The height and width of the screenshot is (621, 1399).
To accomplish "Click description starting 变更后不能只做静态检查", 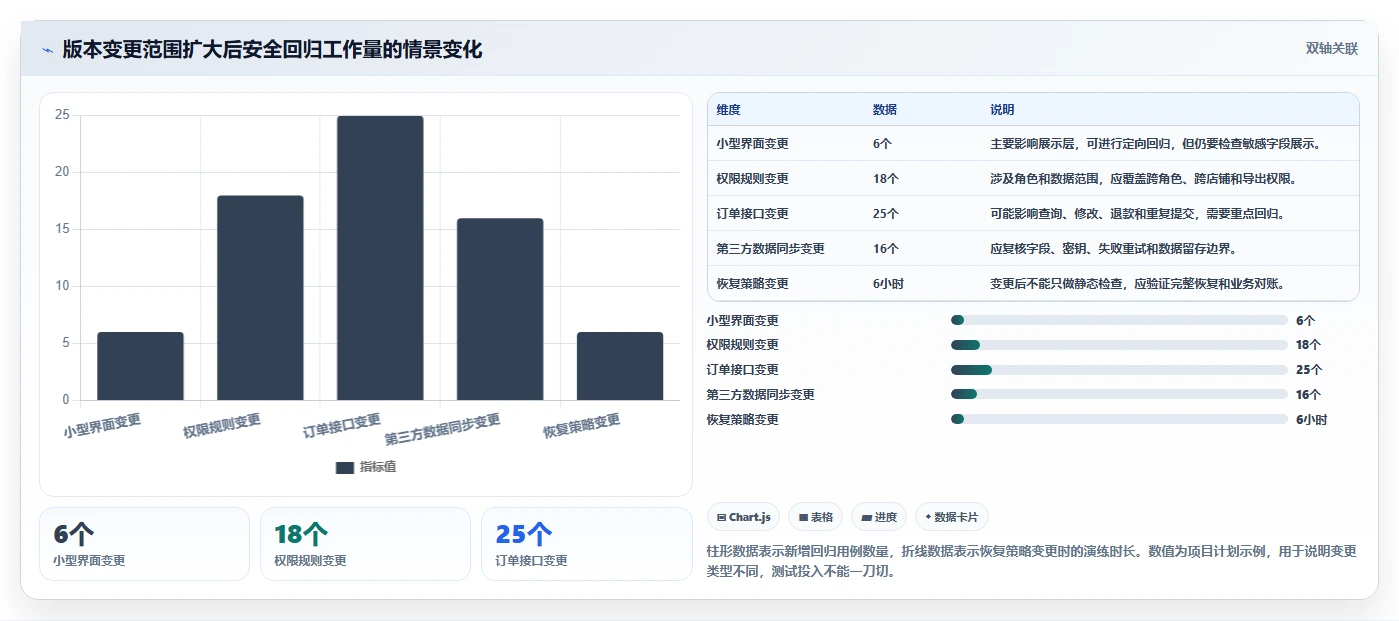I will 1137,284.
